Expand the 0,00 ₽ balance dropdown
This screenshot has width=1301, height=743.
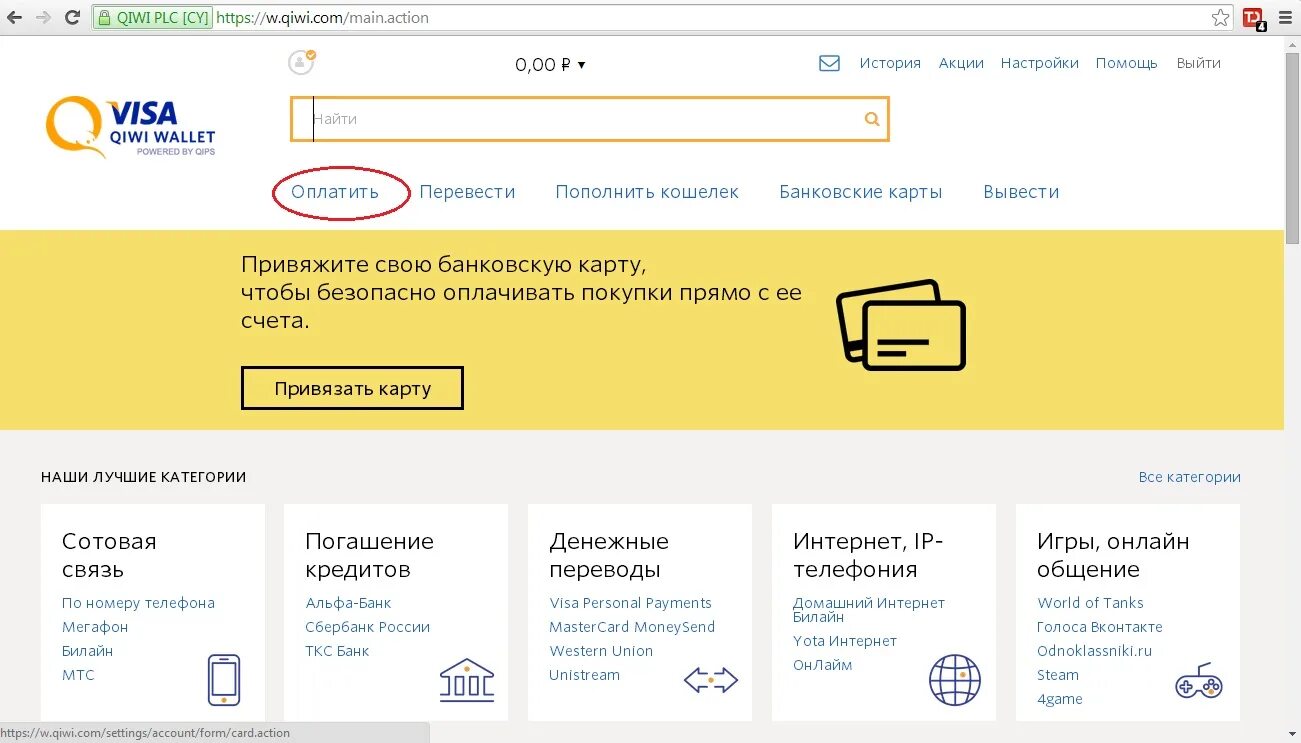click(551, 65)
